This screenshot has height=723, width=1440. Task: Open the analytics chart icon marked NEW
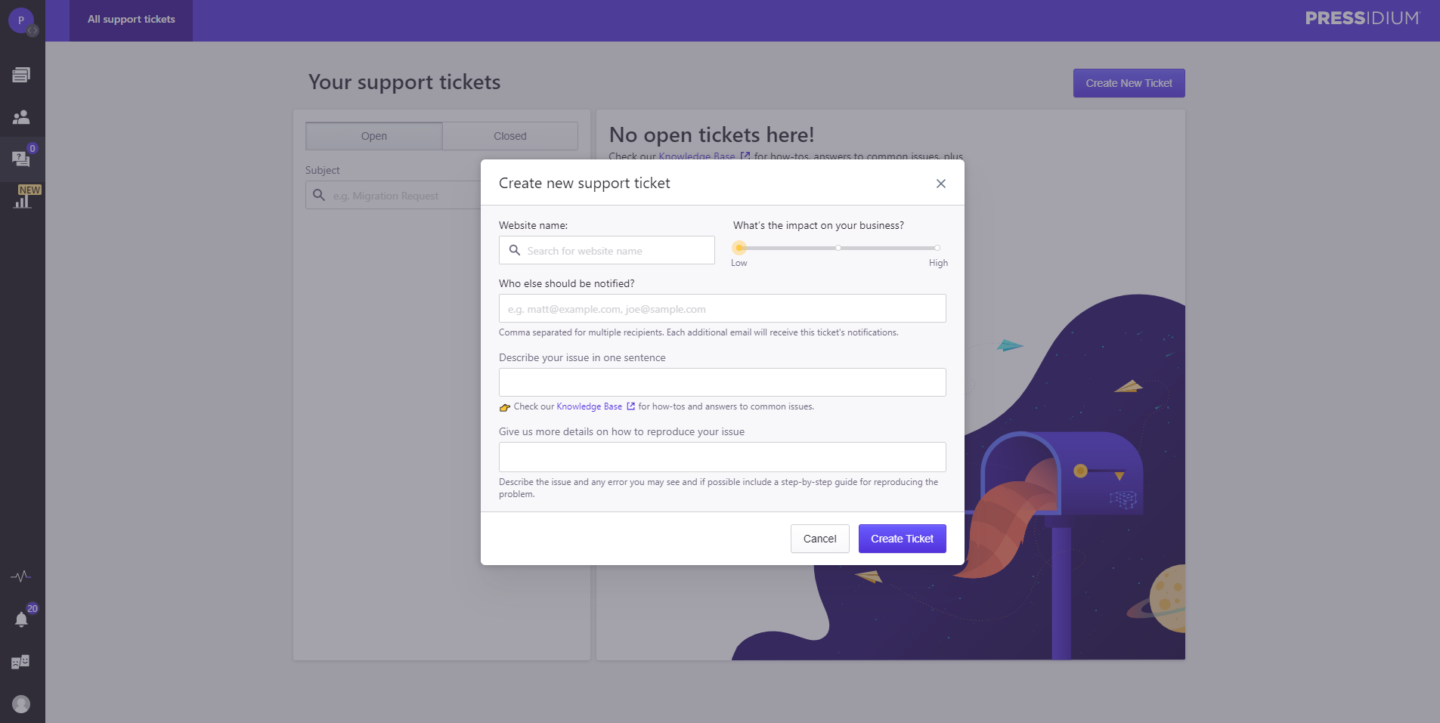[x=22, y=199]
